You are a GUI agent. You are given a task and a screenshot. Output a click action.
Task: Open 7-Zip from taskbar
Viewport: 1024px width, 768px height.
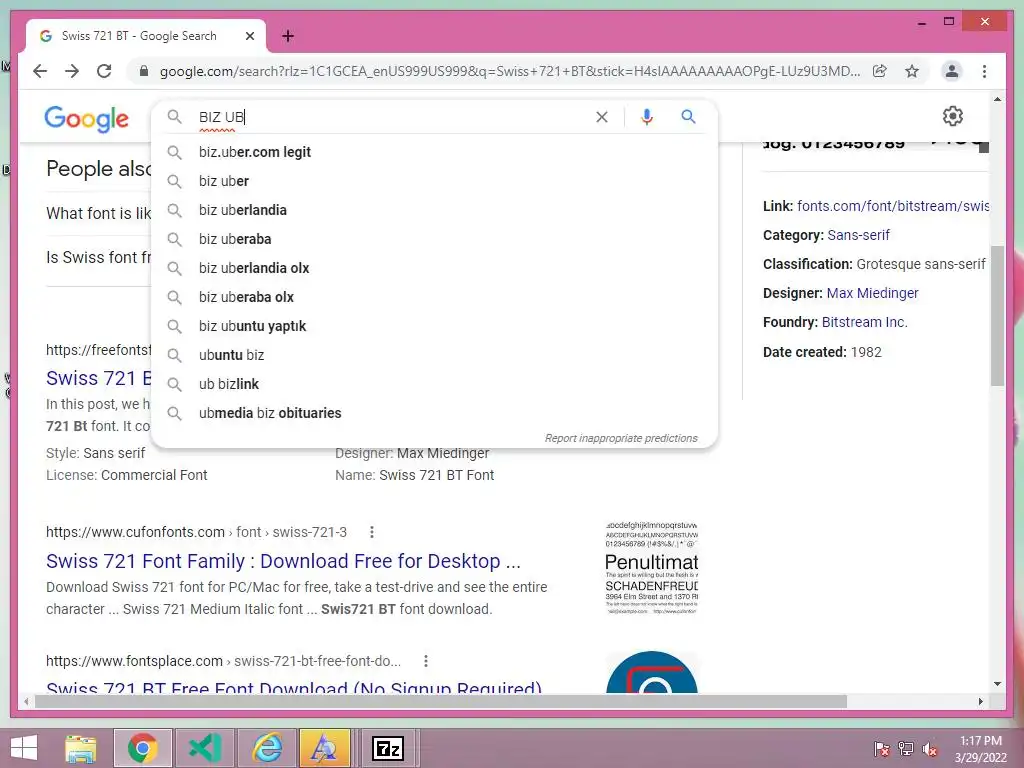pos(388,748)
